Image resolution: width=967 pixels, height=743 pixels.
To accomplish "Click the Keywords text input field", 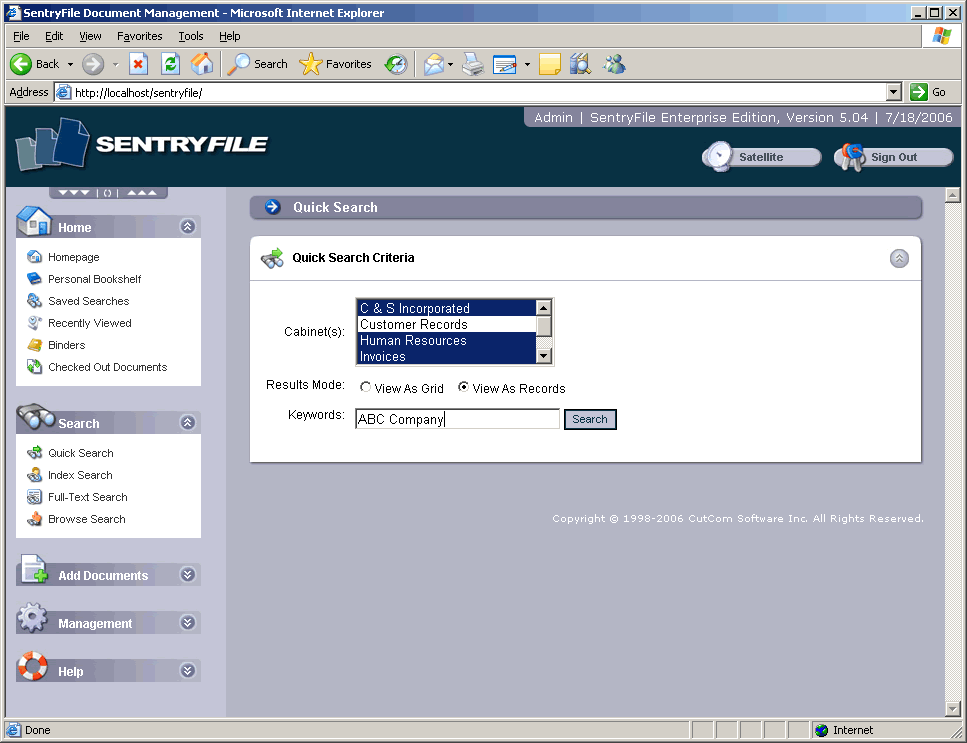I will click(457, 420).
